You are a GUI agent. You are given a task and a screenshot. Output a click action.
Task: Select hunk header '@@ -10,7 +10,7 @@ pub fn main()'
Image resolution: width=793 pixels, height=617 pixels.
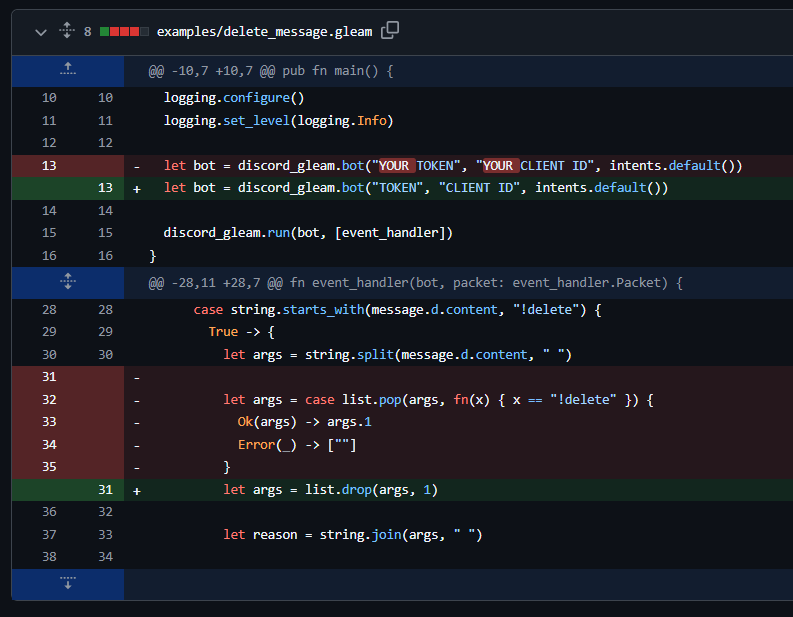click(x=271, y=71)
